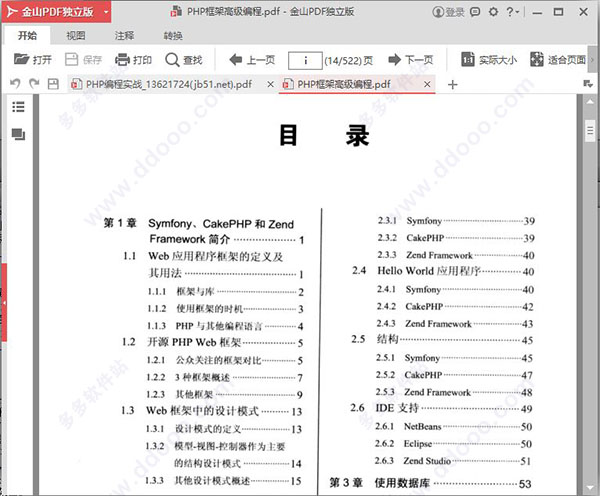The image size is (600, 496).
Task: Add a new document tab with plus
Action: tap(453, 85)
